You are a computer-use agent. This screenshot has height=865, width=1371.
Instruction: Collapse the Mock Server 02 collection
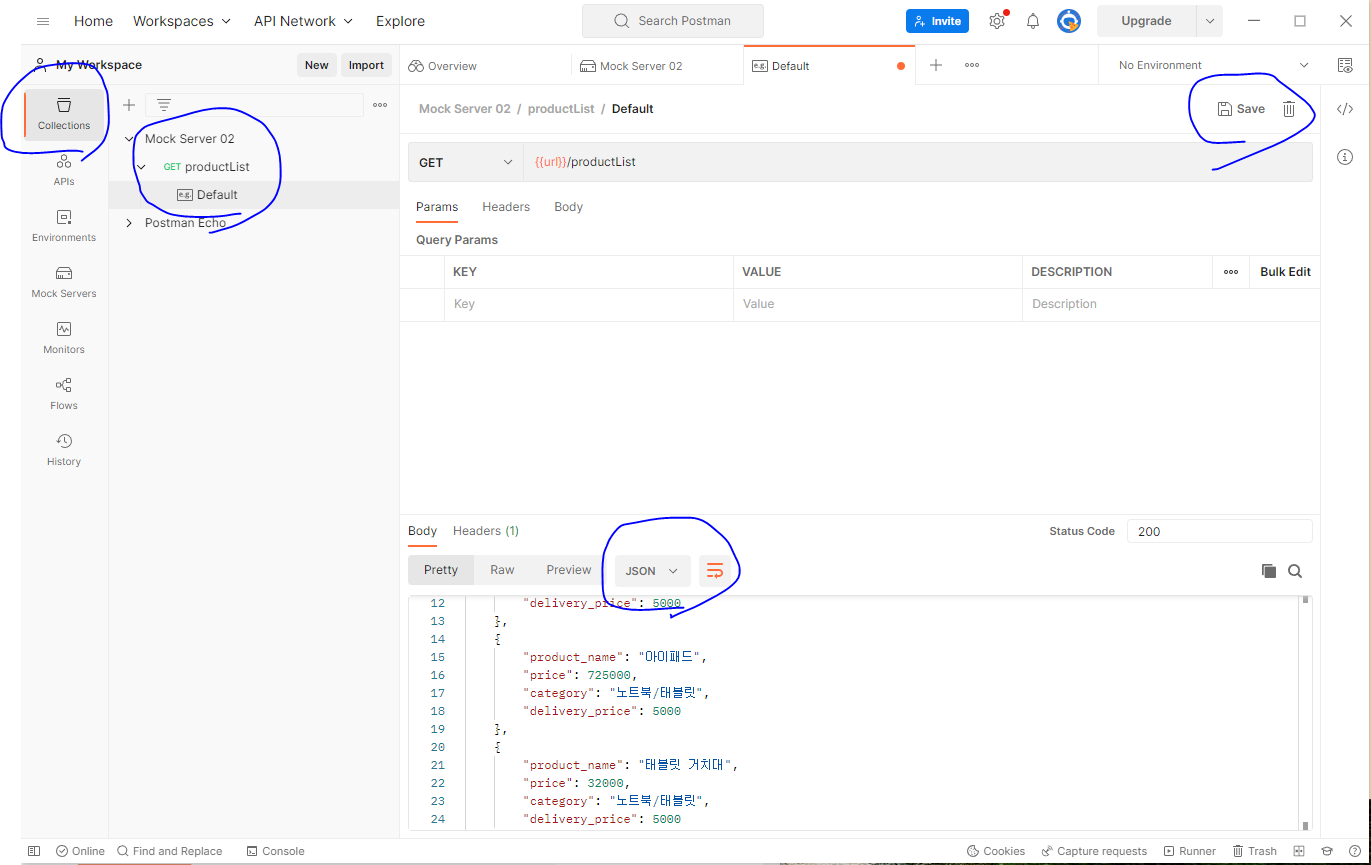pos(129,139)
